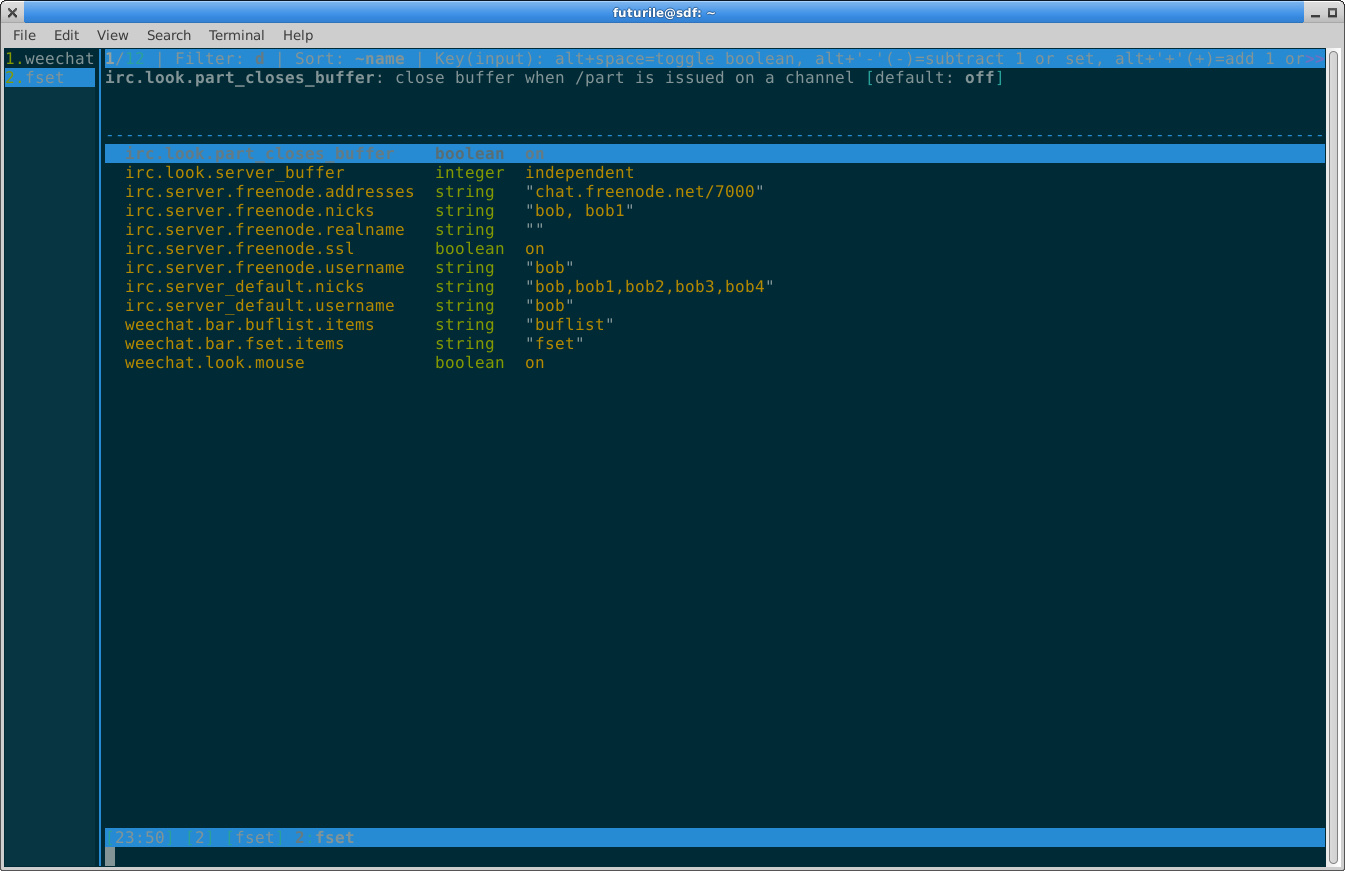Select the weechat.bar.buflist.items option
Viewport: 1345px width, 871px height.
(x=249, y=325)
